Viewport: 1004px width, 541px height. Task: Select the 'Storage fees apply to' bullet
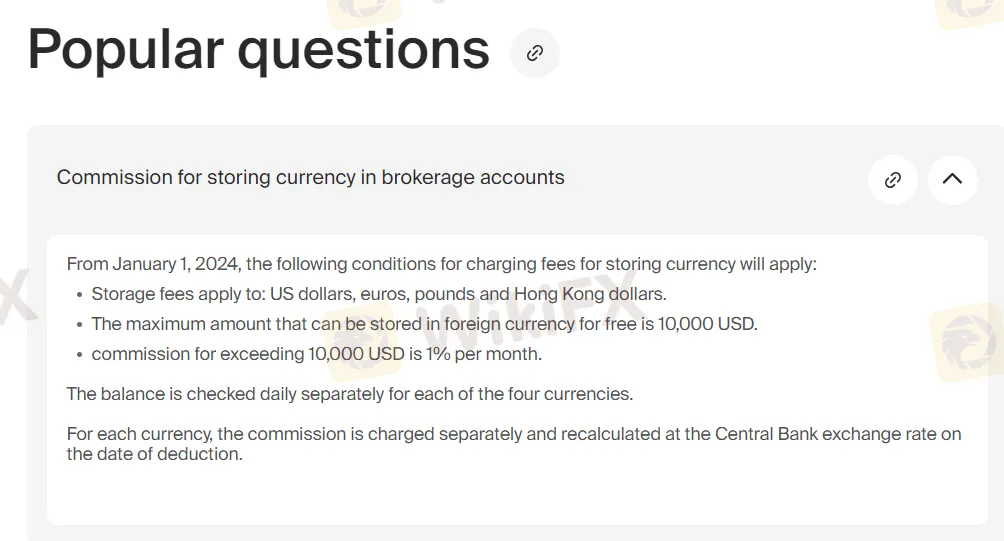(x=379, y=294)
